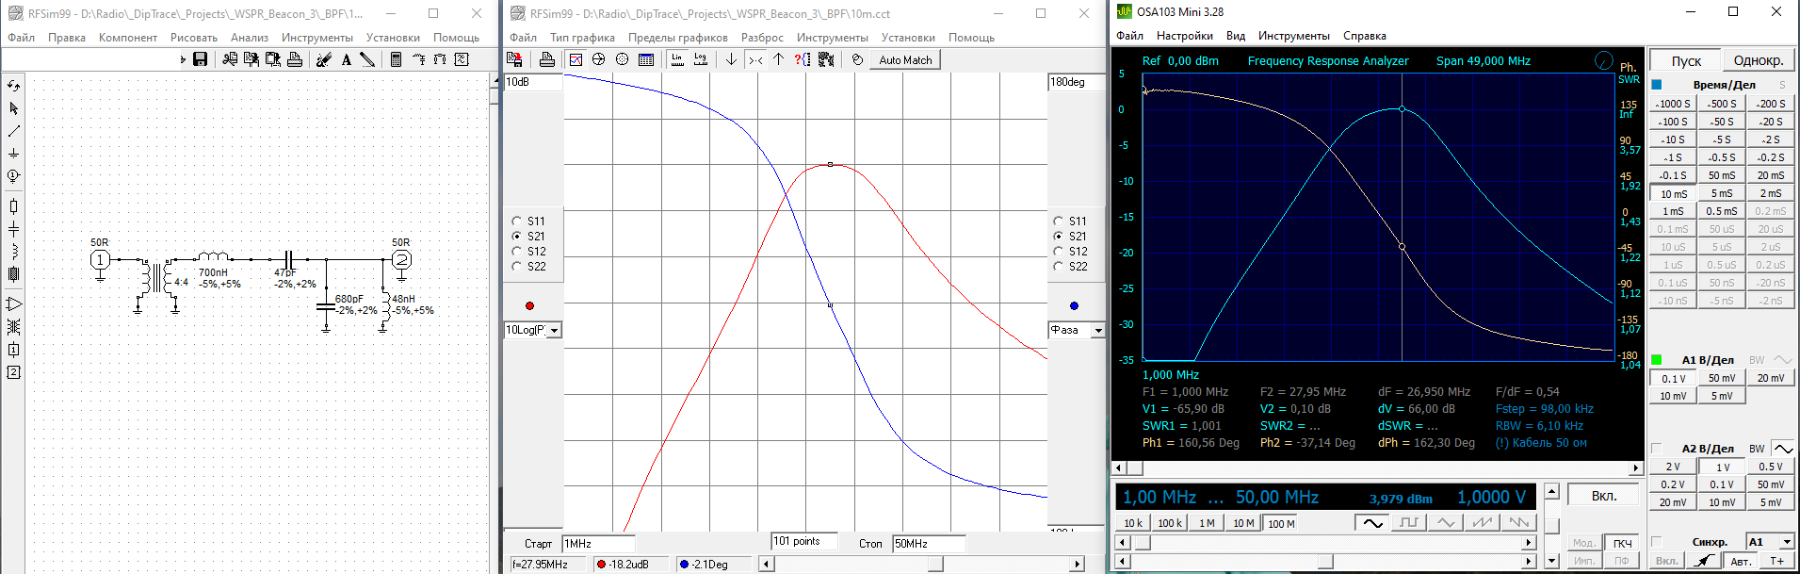Image resolution: width=1800 pixels, height=574 pixels.
Task: Open Разброс menu in graph window
Action: [762, 38]
